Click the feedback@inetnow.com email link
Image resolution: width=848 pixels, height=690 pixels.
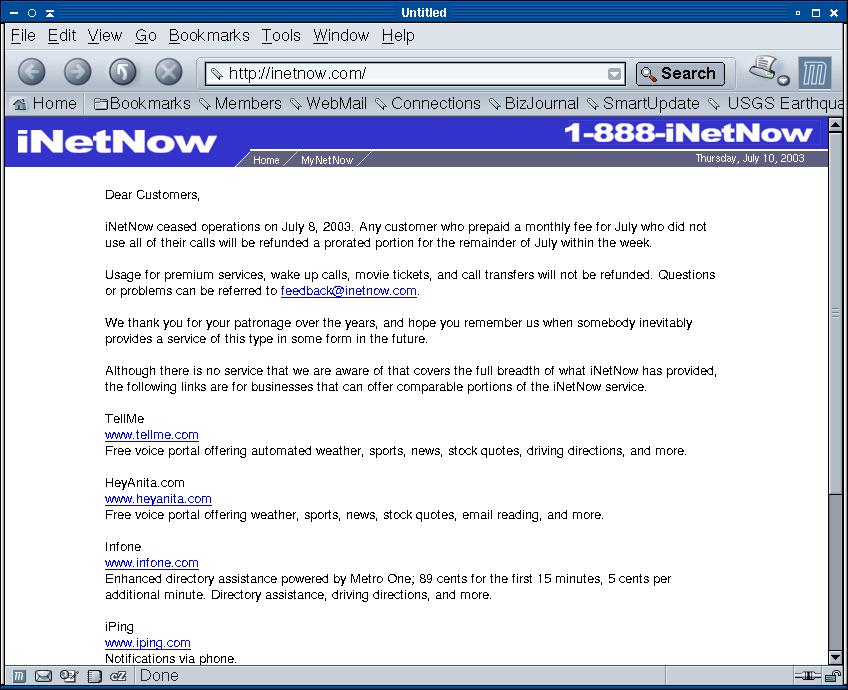[348, 291]
